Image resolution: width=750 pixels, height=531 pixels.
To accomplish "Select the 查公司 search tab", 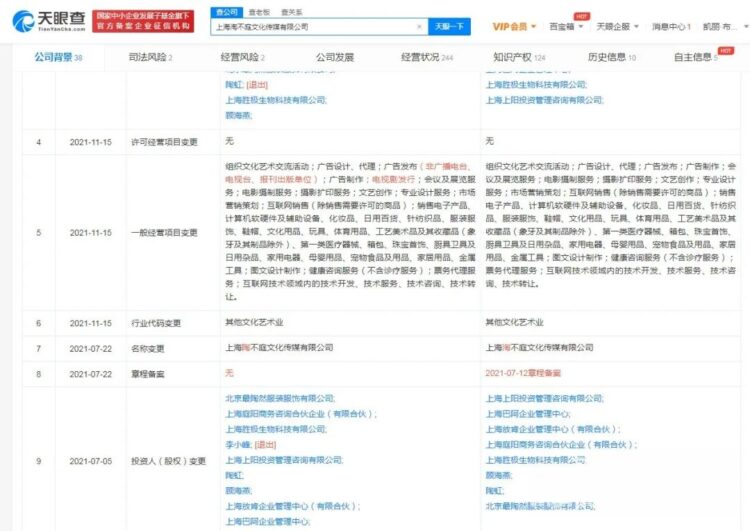I will (227, 12).
